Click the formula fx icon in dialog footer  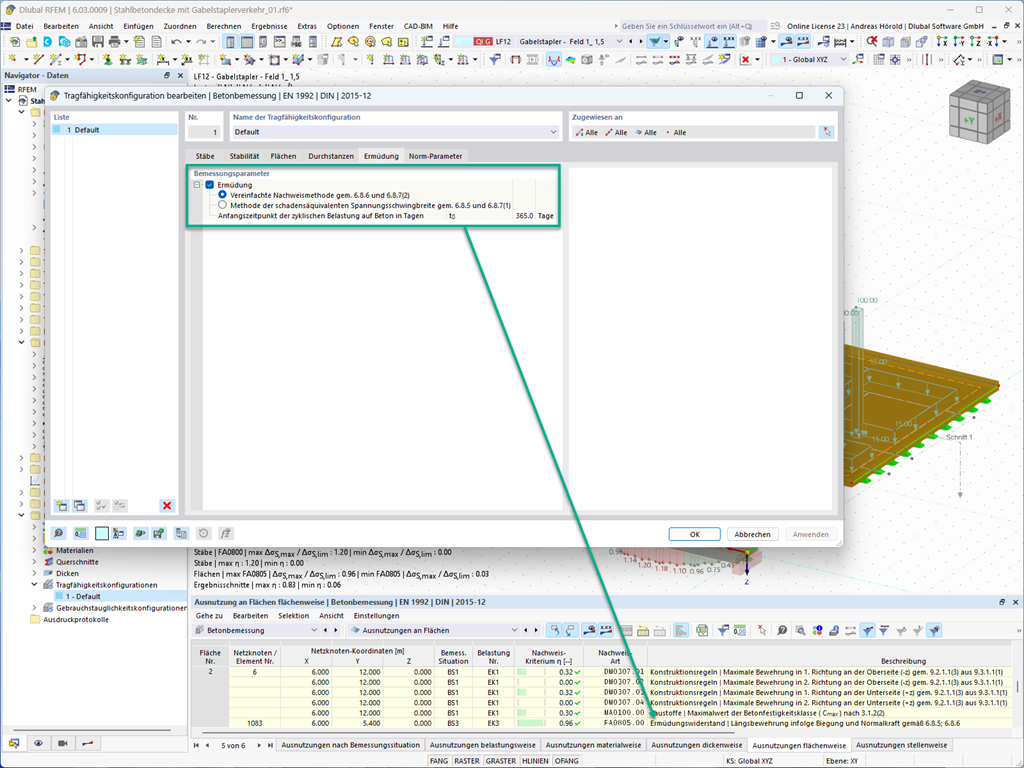point(225,534)
